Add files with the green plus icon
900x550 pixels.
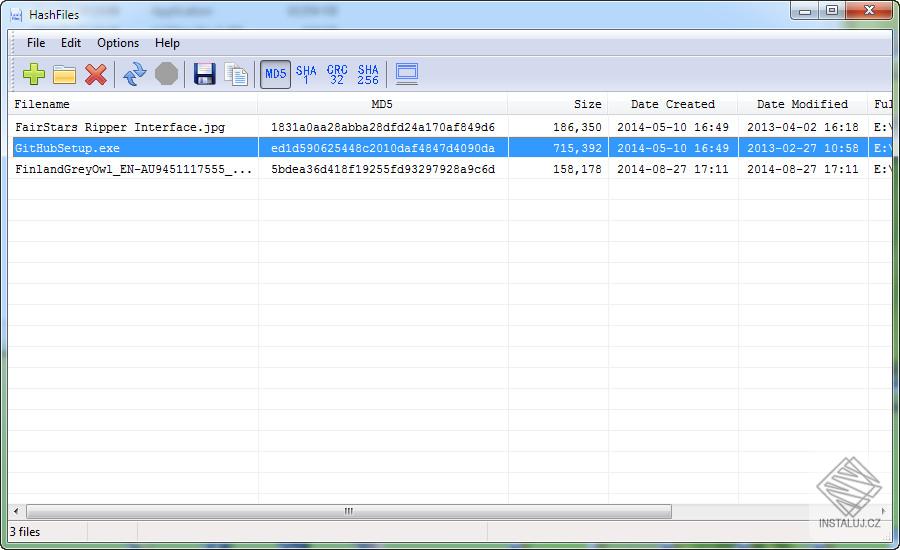point(34,74)
